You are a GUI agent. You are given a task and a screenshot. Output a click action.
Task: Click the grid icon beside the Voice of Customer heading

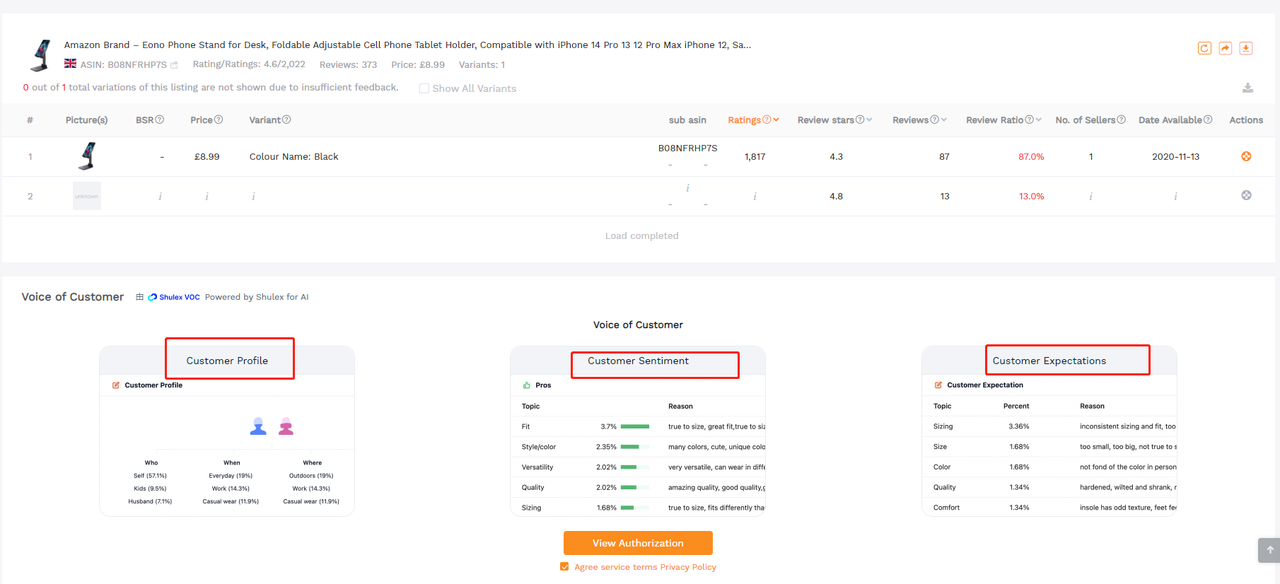pos(140,297)
